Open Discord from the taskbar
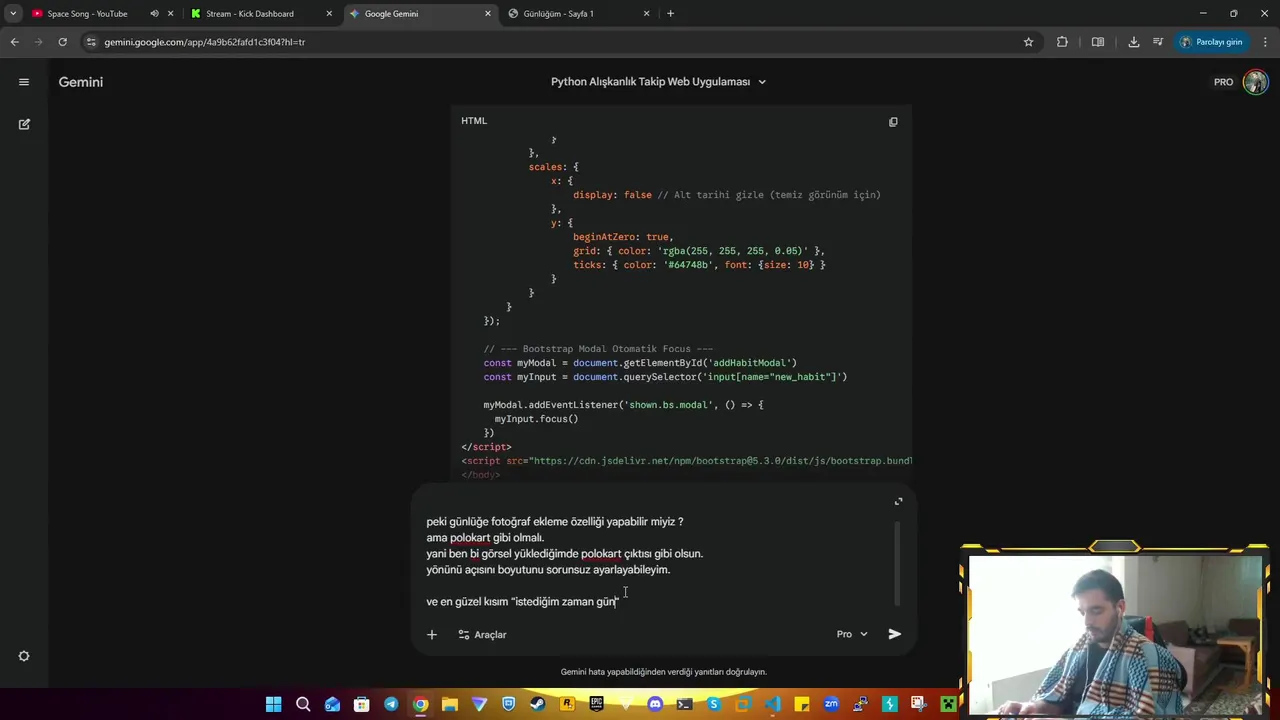 click(x=655, y=705)
